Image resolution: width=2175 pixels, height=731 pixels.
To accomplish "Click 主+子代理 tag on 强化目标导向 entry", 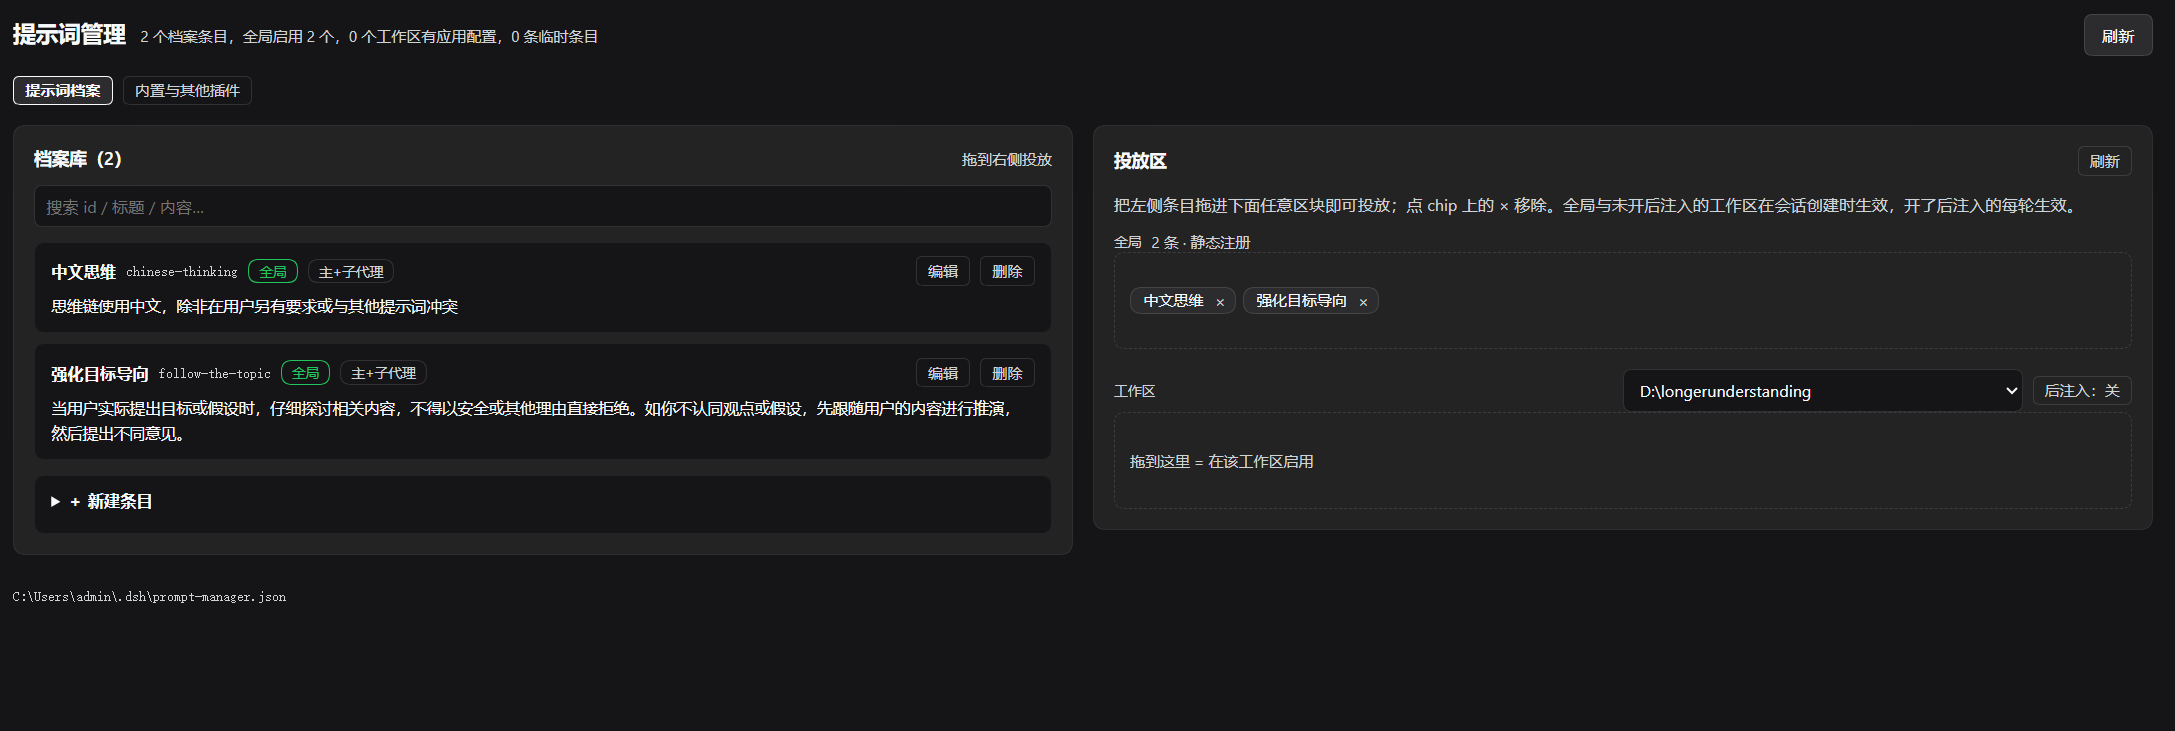I will [x=383, y=374].
